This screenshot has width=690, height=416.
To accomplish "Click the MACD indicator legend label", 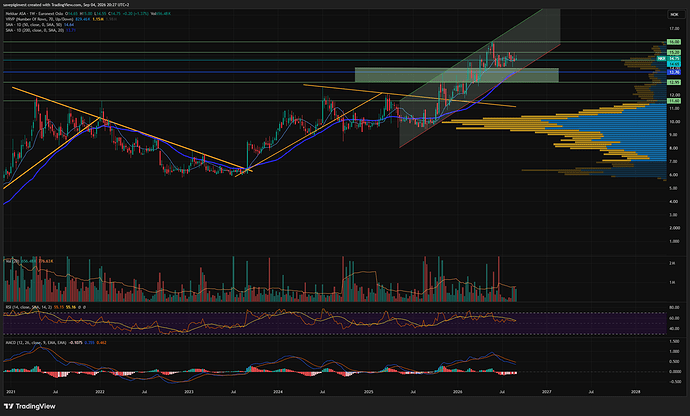I will point(55,342).
